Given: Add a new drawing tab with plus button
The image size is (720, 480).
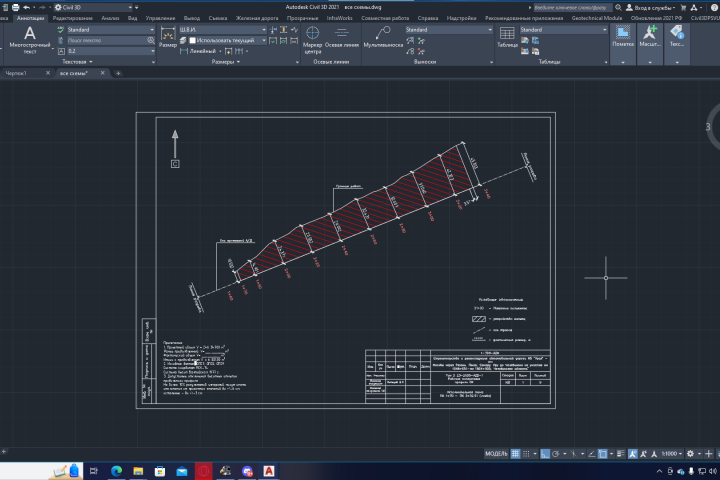Looking at the screenshot, I should [118, 73].
